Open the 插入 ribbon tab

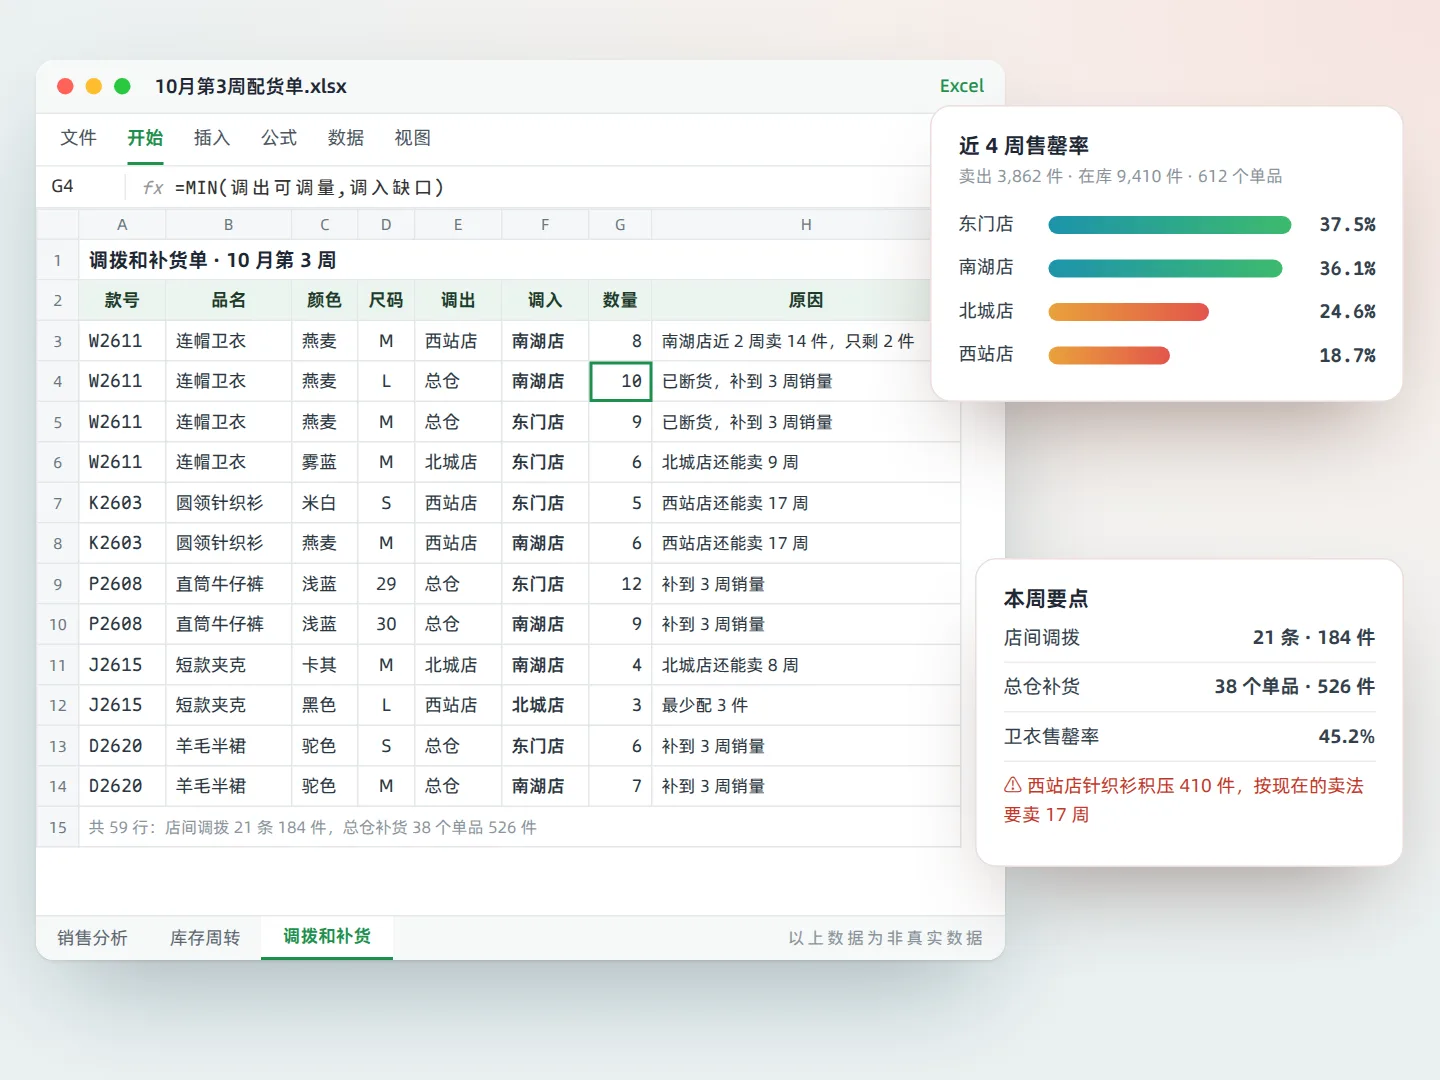[212, 138]
